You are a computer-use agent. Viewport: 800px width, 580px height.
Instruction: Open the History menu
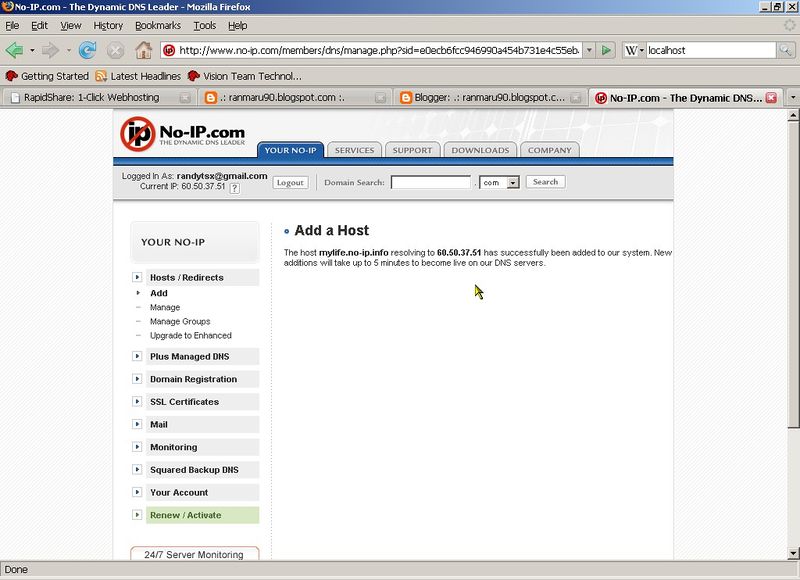[108, 26]
